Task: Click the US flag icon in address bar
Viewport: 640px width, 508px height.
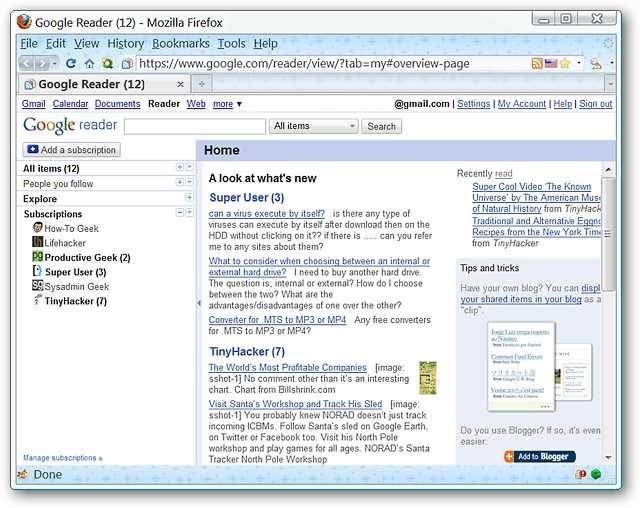Action: (551, 63)
